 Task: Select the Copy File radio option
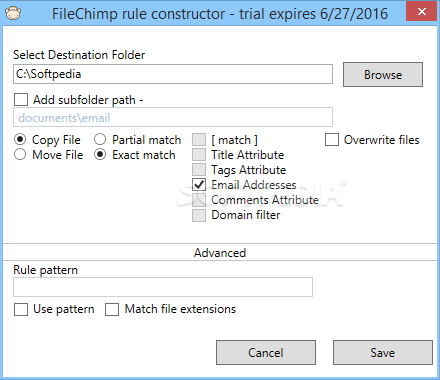tap(20, 139)
